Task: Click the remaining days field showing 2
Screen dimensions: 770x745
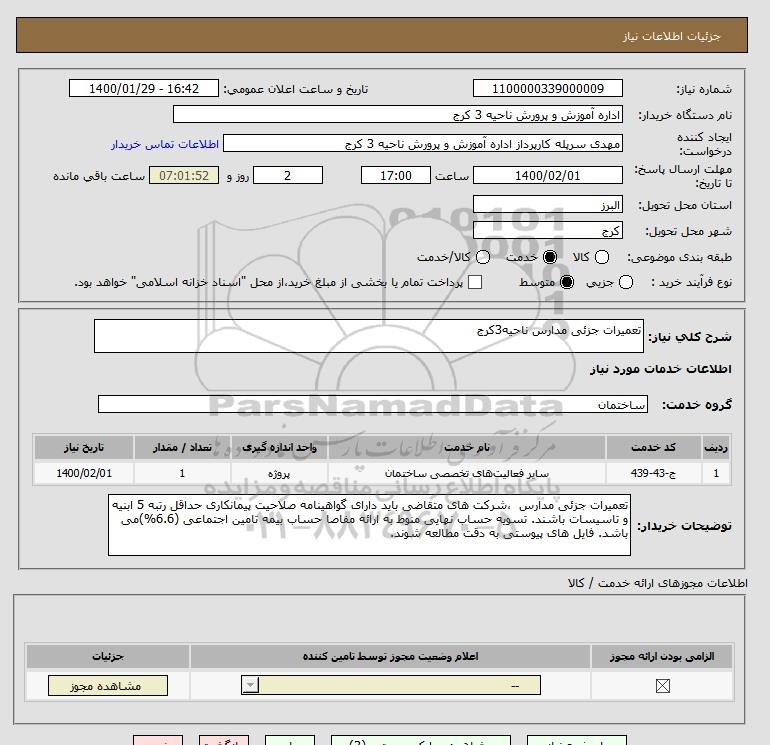Action: coord(288,175)
